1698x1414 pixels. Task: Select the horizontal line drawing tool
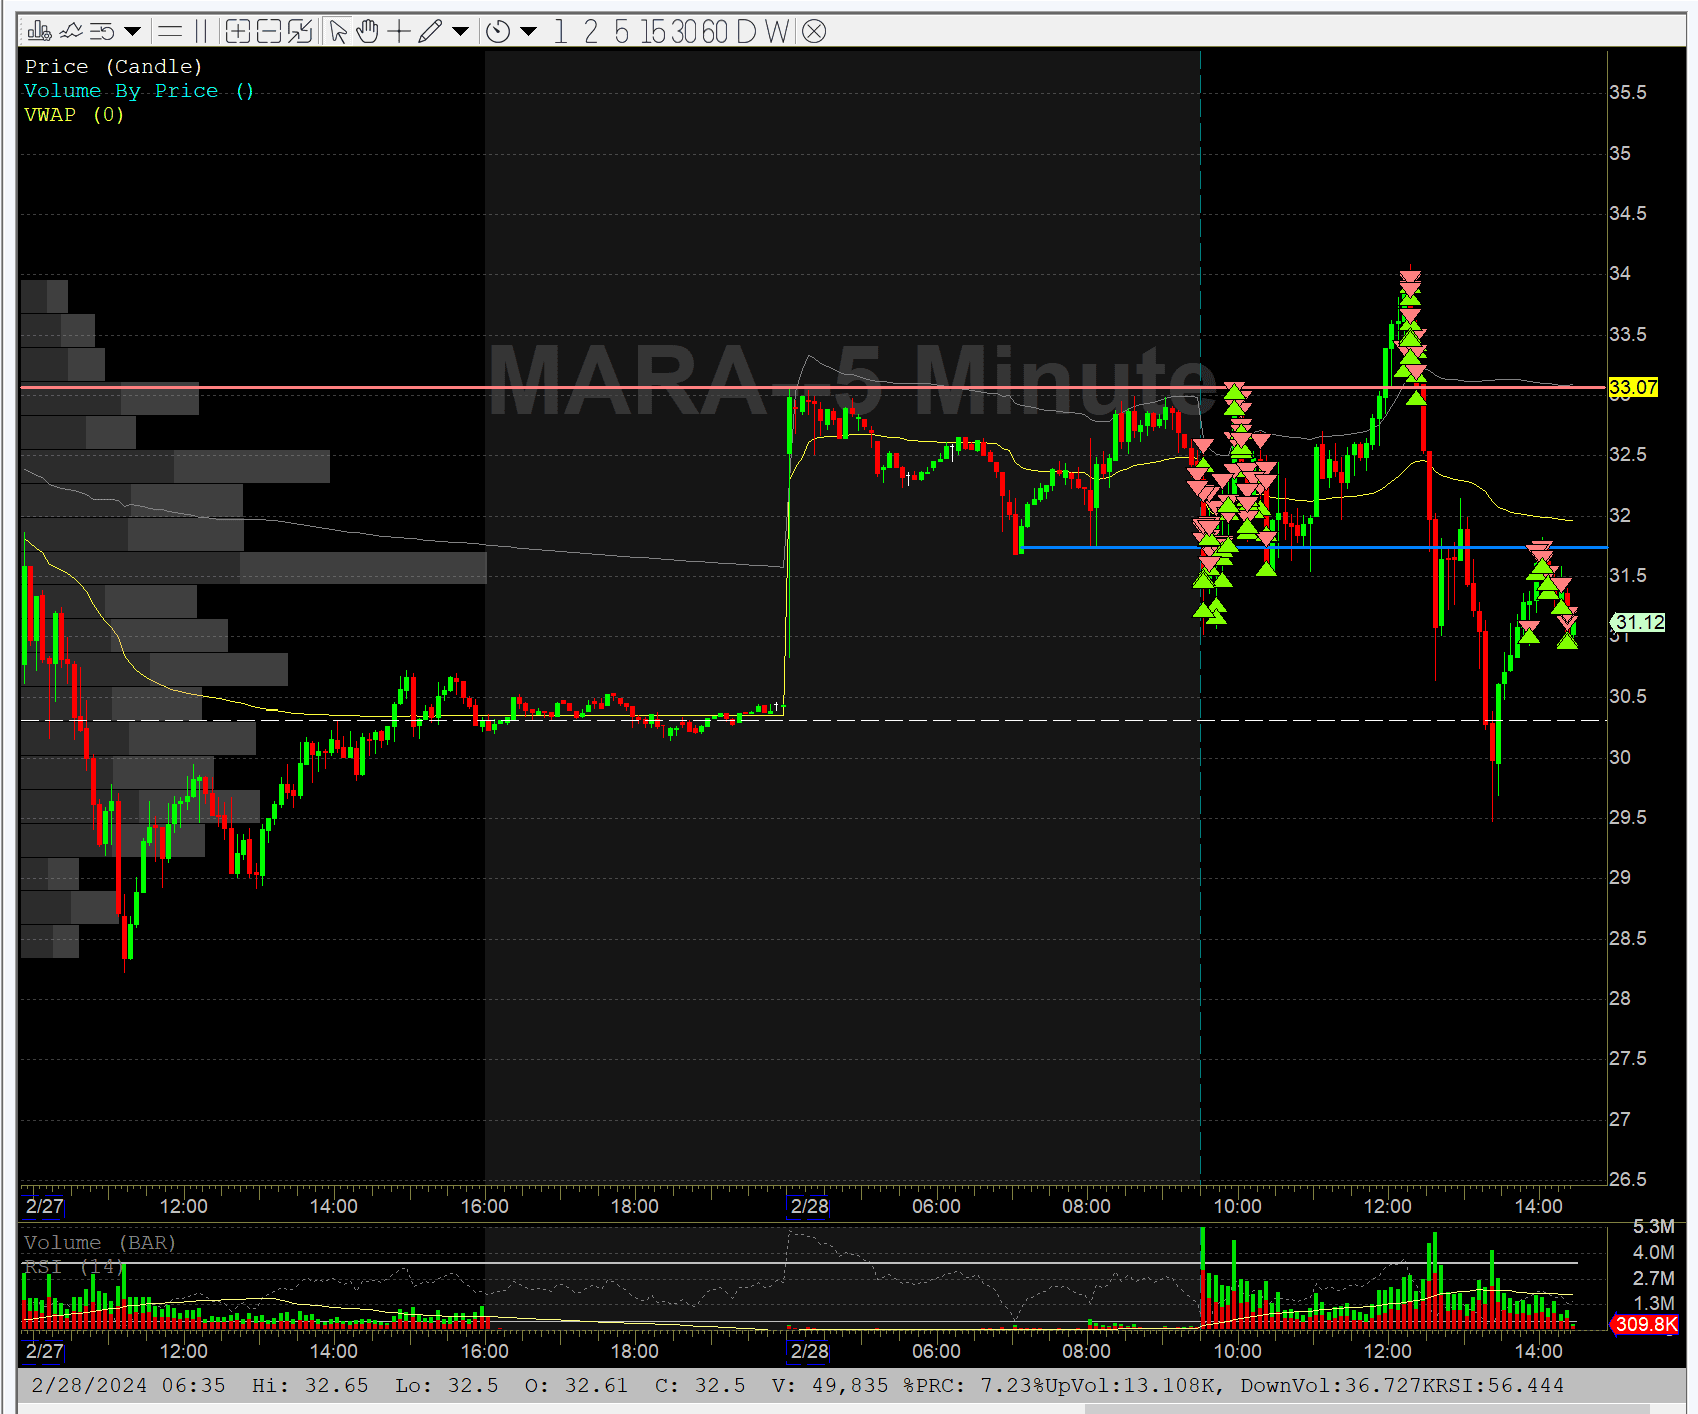tap(170, 32)
